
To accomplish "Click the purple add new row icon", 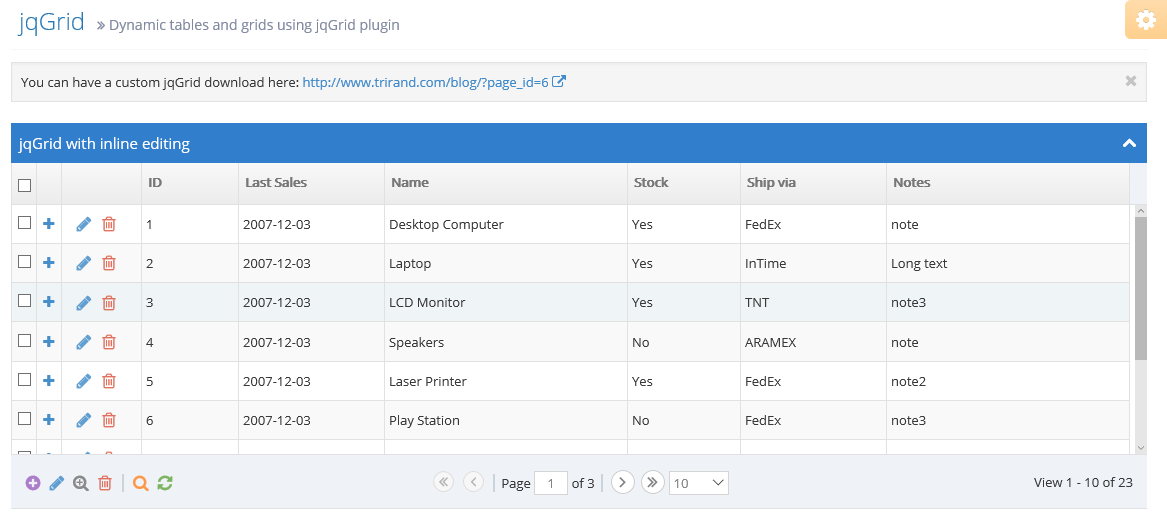I will point(33,483).
